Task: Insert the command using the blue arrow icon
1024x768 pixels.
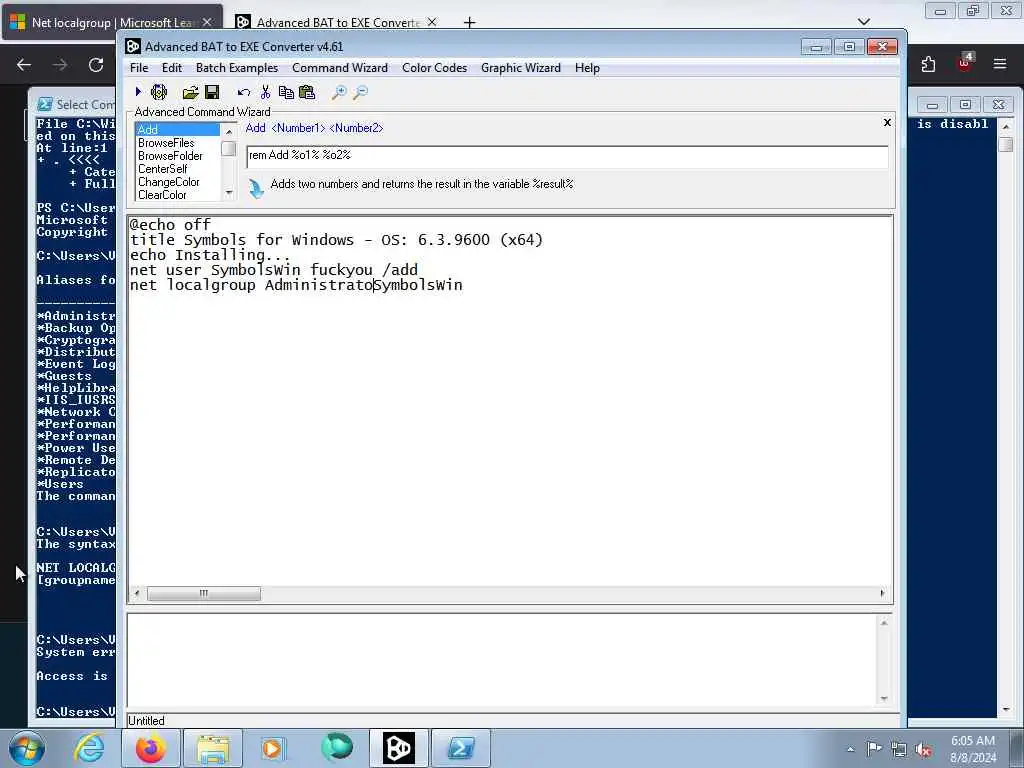Action: [256, 188]
